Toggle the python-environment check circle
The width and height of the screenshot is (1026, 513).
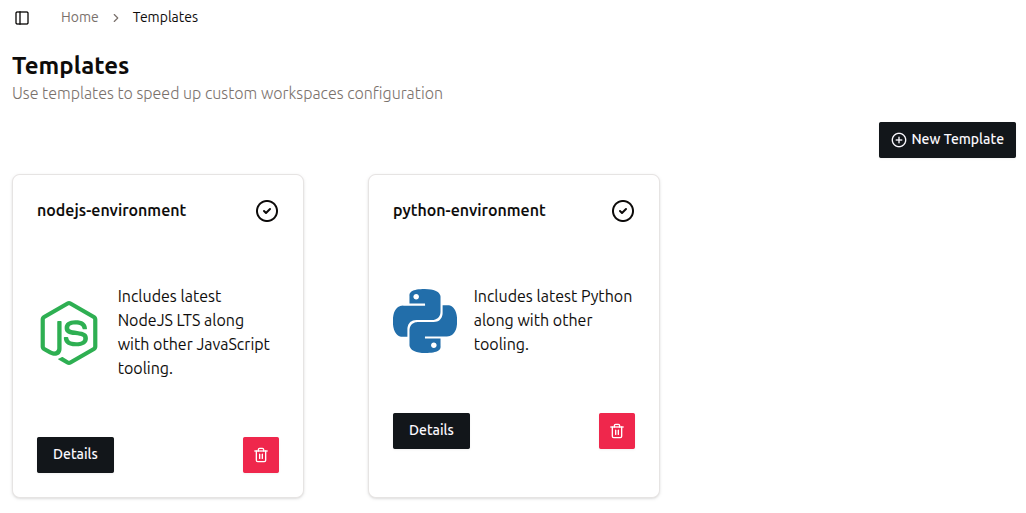coord(623,211)
